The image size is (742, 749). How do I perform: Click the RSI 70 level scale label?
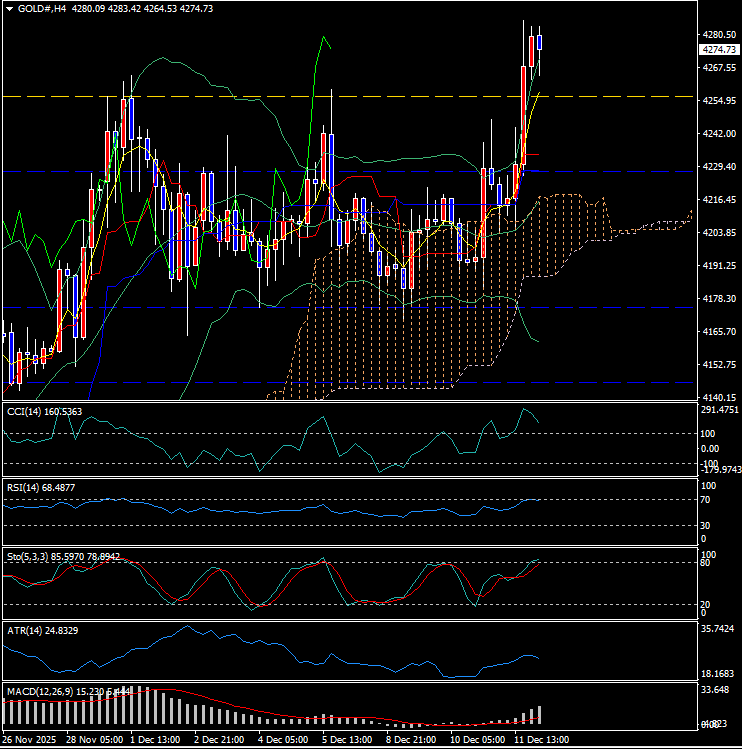pos(707,499)
